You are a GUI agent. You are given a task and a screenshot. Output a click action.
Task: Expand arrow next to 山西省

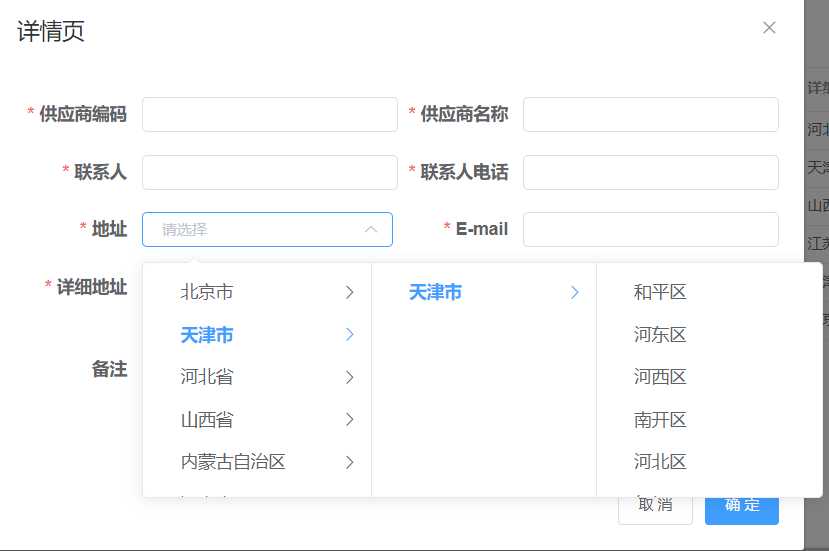(349, 420)
